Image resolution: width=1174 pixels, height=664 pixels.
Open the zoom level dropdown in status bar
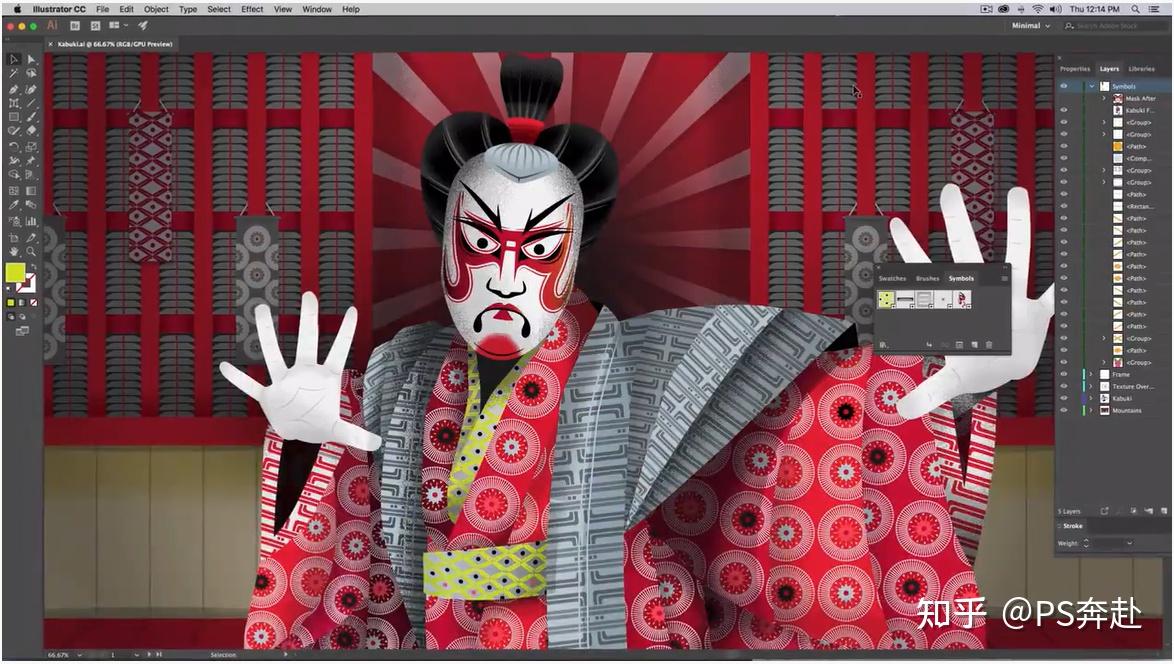tap(79, 654)
